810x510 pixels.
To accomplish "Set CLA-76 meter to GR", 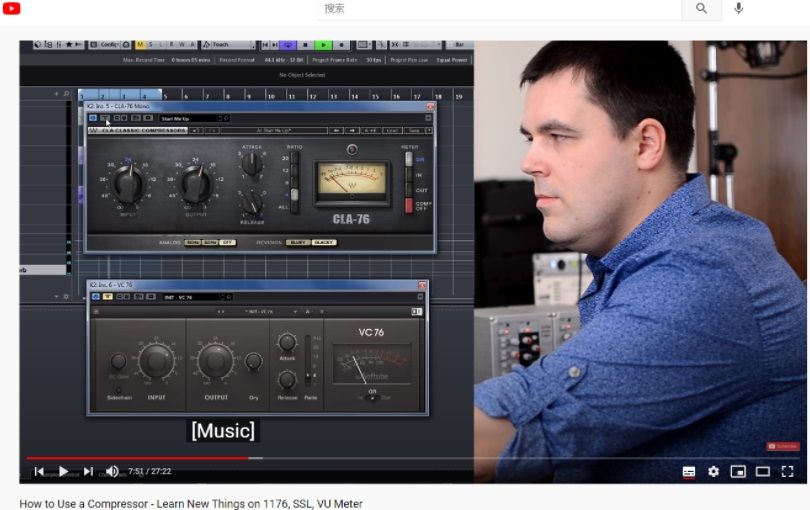I will tap(409, 160).
